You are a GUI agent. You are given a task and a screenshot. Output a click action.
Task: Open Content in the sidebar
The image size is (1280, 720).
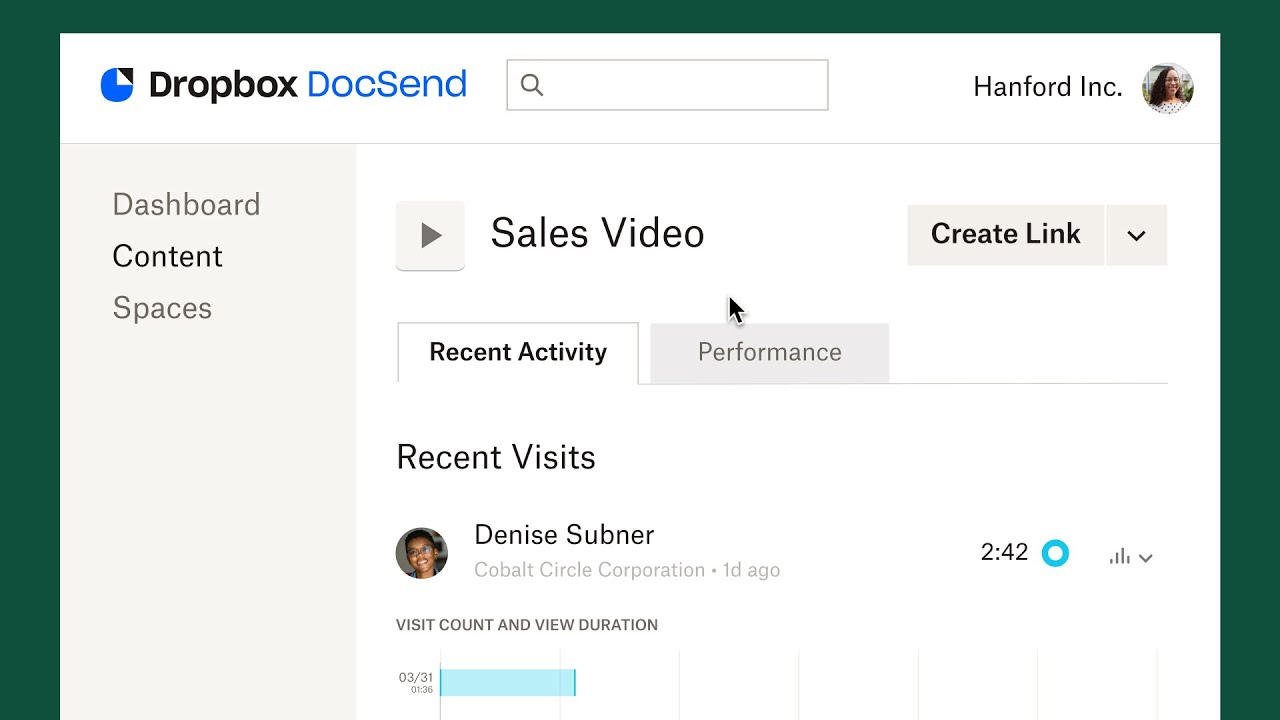[167, 256]
